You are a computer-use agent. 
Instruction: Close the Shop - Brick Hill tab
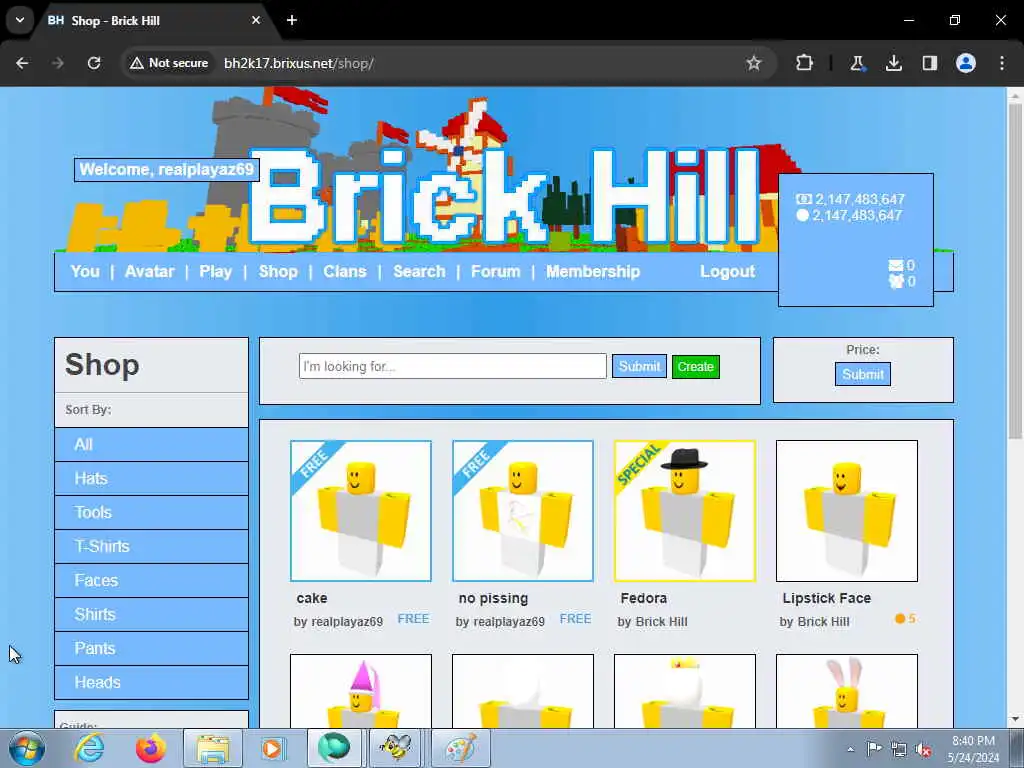click(x=256, y=20)
